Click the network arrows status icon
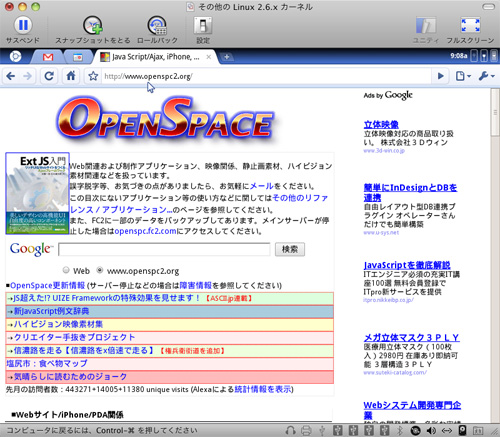The height and width of the screenshot is (437, 500). 447,430
